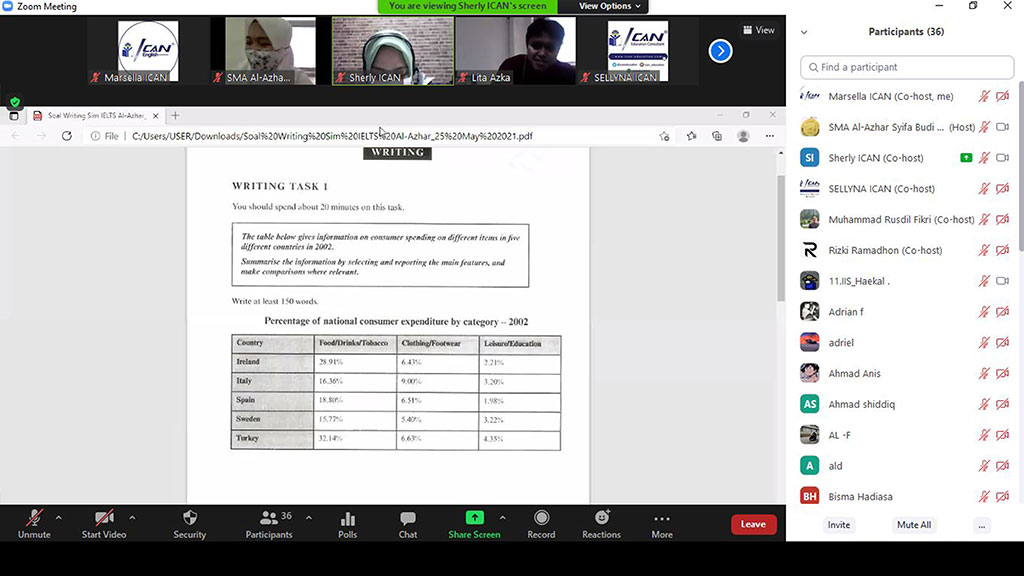The width and height of the screenshot is (1024, 576).
Task: Open a new browser tab
Action: click(x=175, y=116)
